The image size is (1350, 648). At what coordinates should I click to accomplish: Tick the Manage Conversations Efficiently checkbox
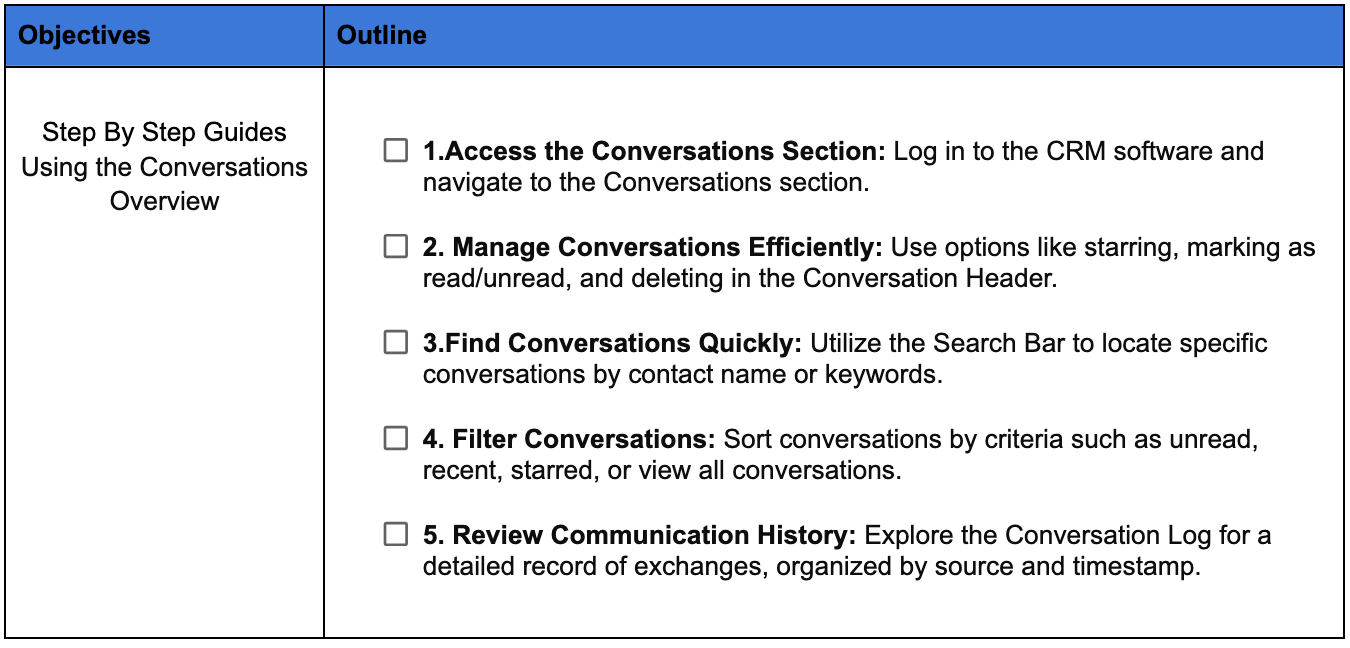(396, 247)
